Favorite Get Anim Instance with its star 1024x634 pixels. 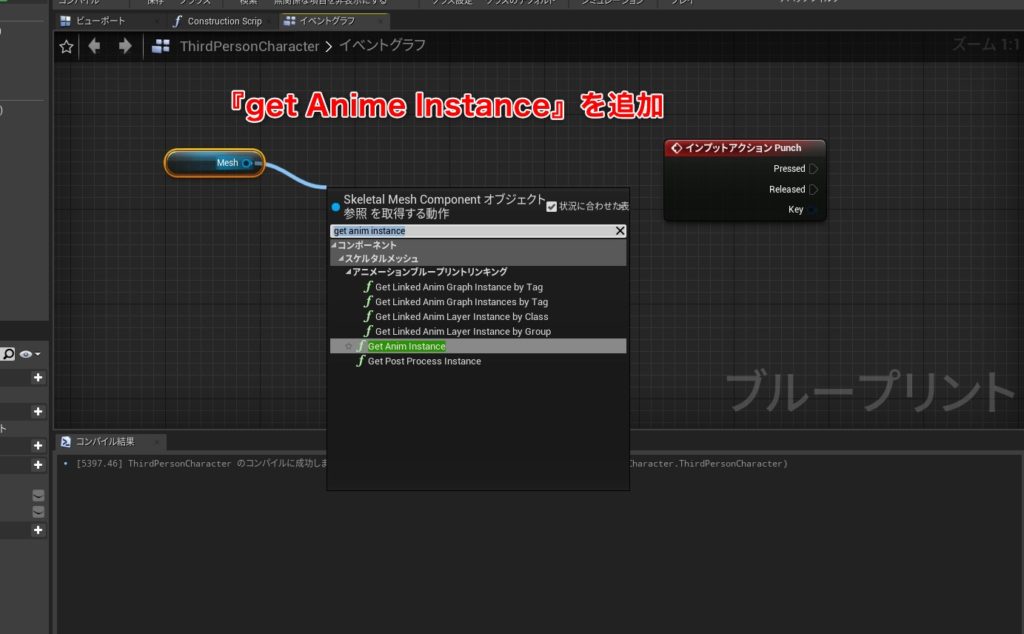(x=348, y=347)
